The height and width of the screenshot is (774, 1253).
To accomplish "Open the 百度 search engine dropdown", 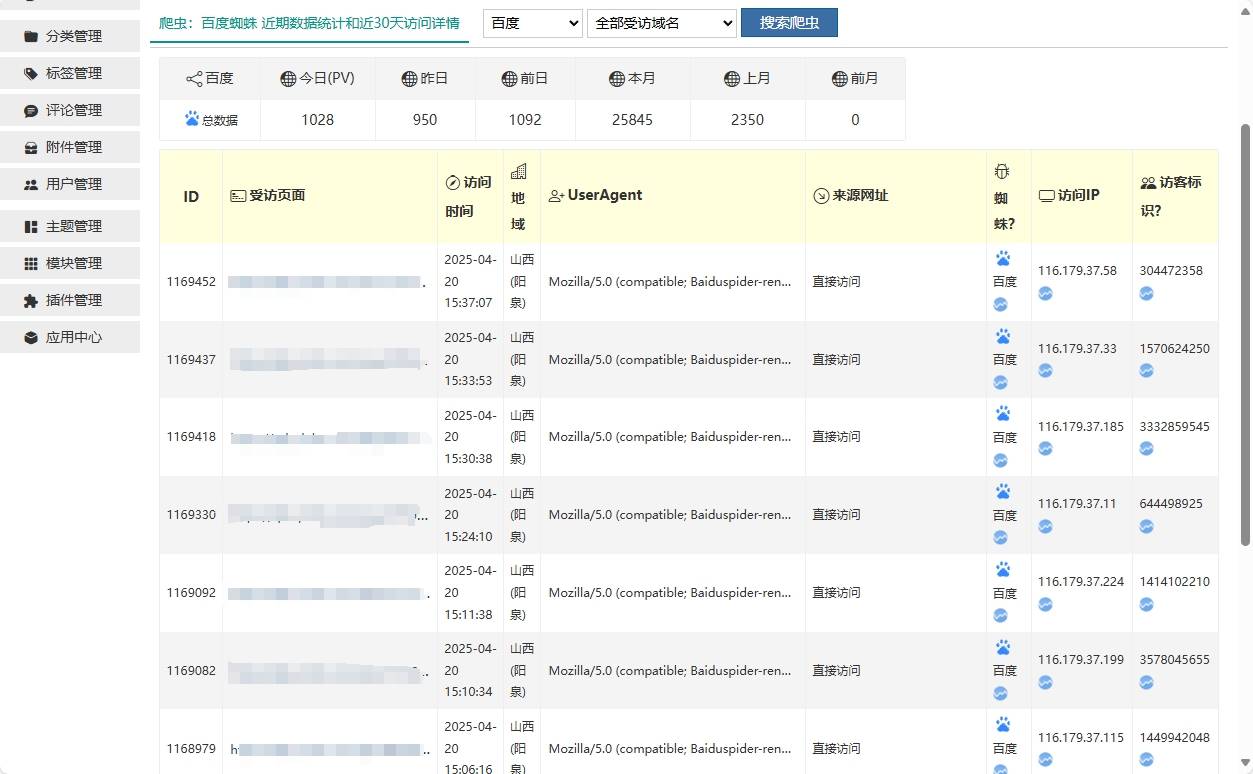I will pyautogui.click(x=532, y=22).
